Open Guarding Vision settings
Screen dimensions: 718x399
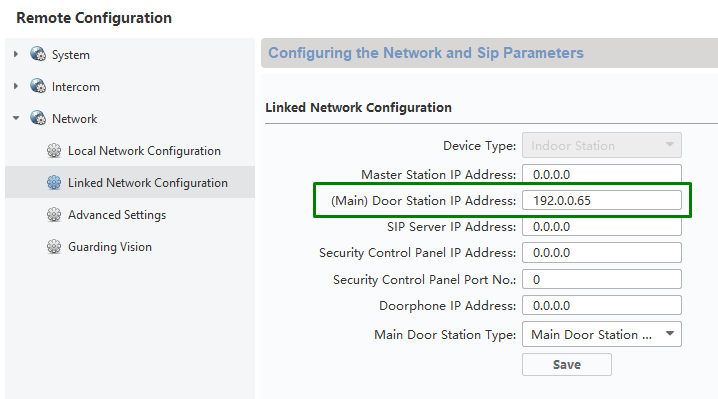110,247
